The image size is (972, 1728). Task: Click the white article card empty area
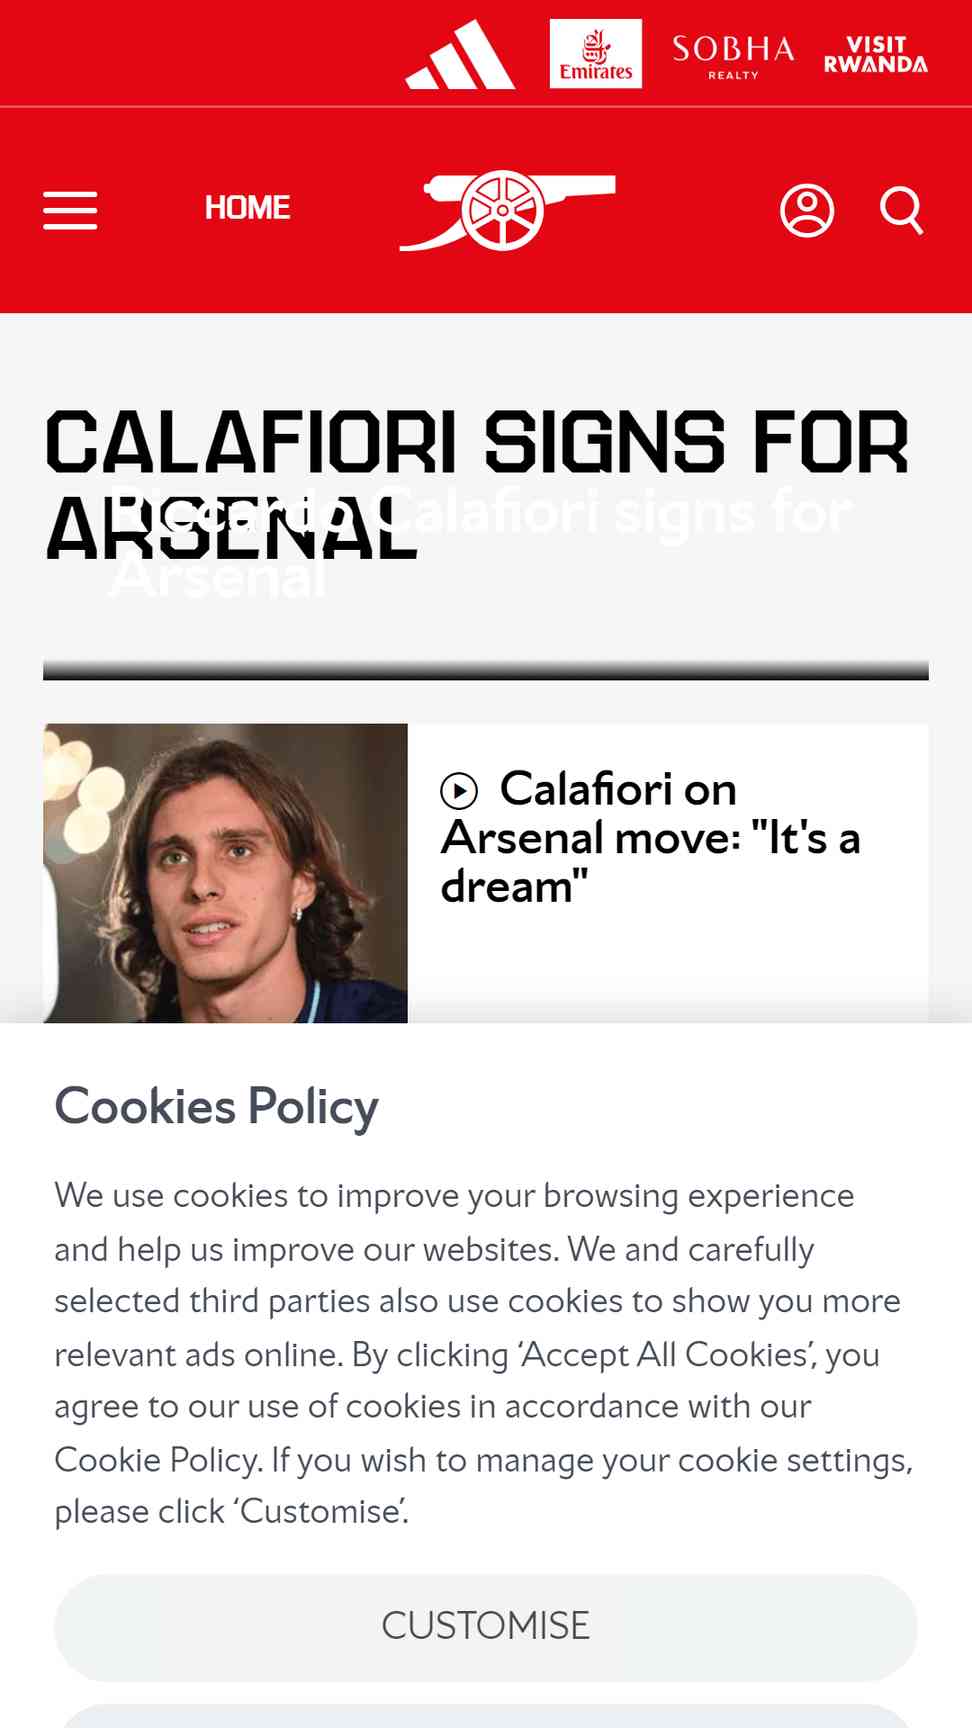coord(668,965)
